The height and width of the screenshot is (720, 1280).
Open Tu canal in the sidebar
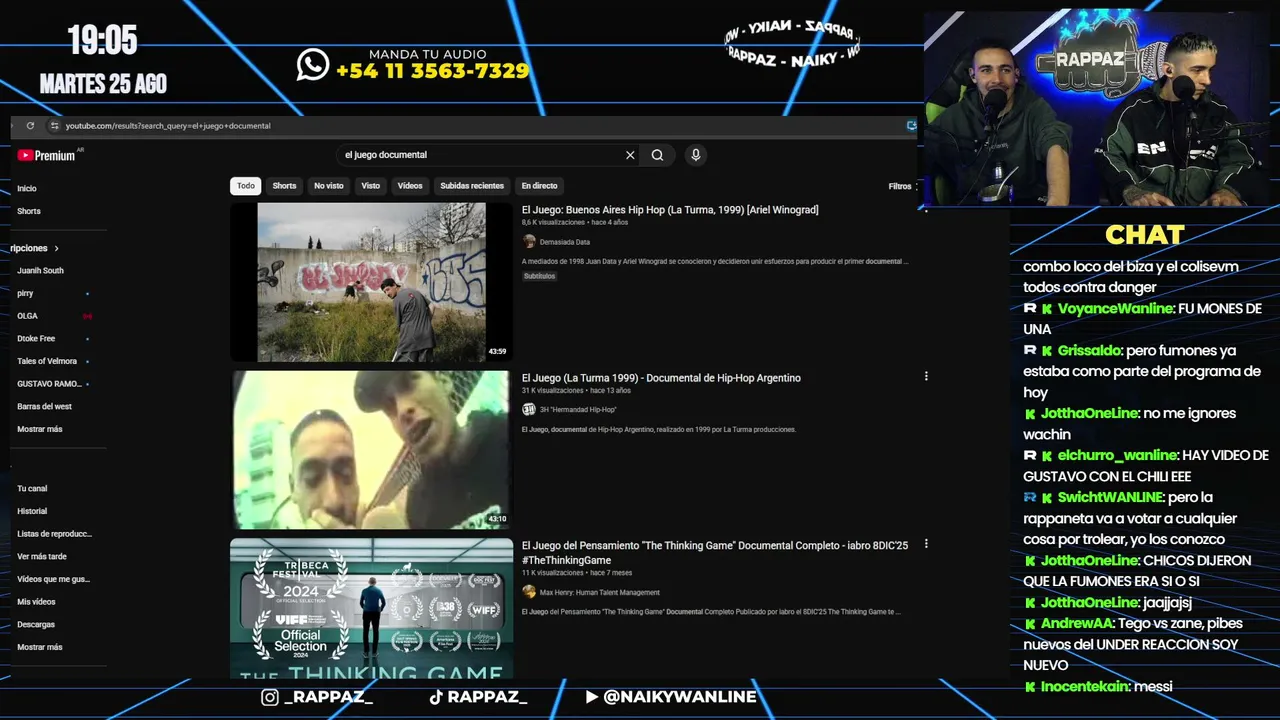[x=32, y=488]
